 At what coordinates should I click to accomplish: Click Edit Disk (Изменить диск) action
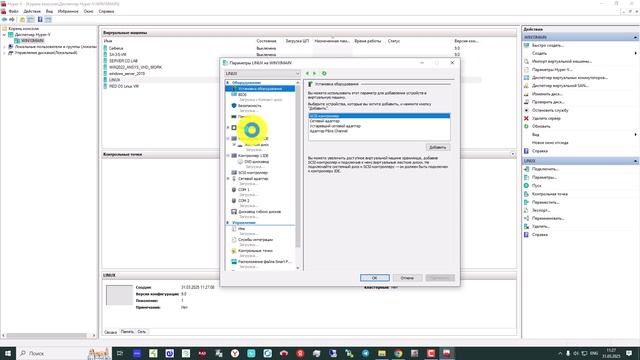[547, 94]
